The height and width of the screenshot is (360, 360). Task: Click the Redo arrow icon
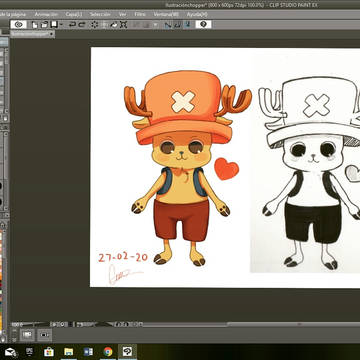(x=82, y=24)
